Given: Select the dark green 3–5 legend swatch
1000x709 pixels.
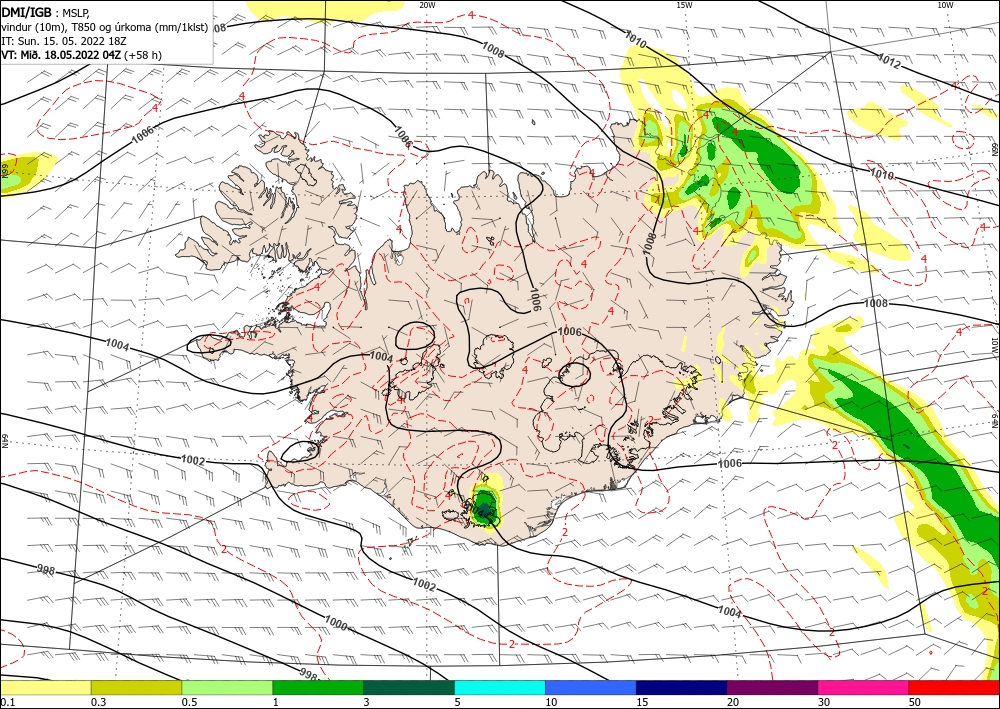Looking at the screenshot, I should 409,688.
